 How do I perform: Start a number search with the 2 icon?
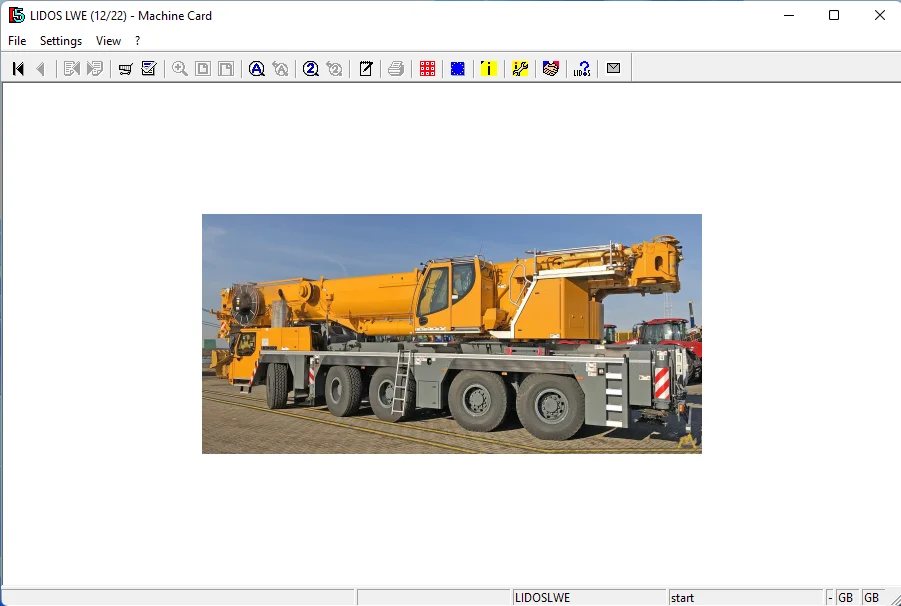click(311, 68)
